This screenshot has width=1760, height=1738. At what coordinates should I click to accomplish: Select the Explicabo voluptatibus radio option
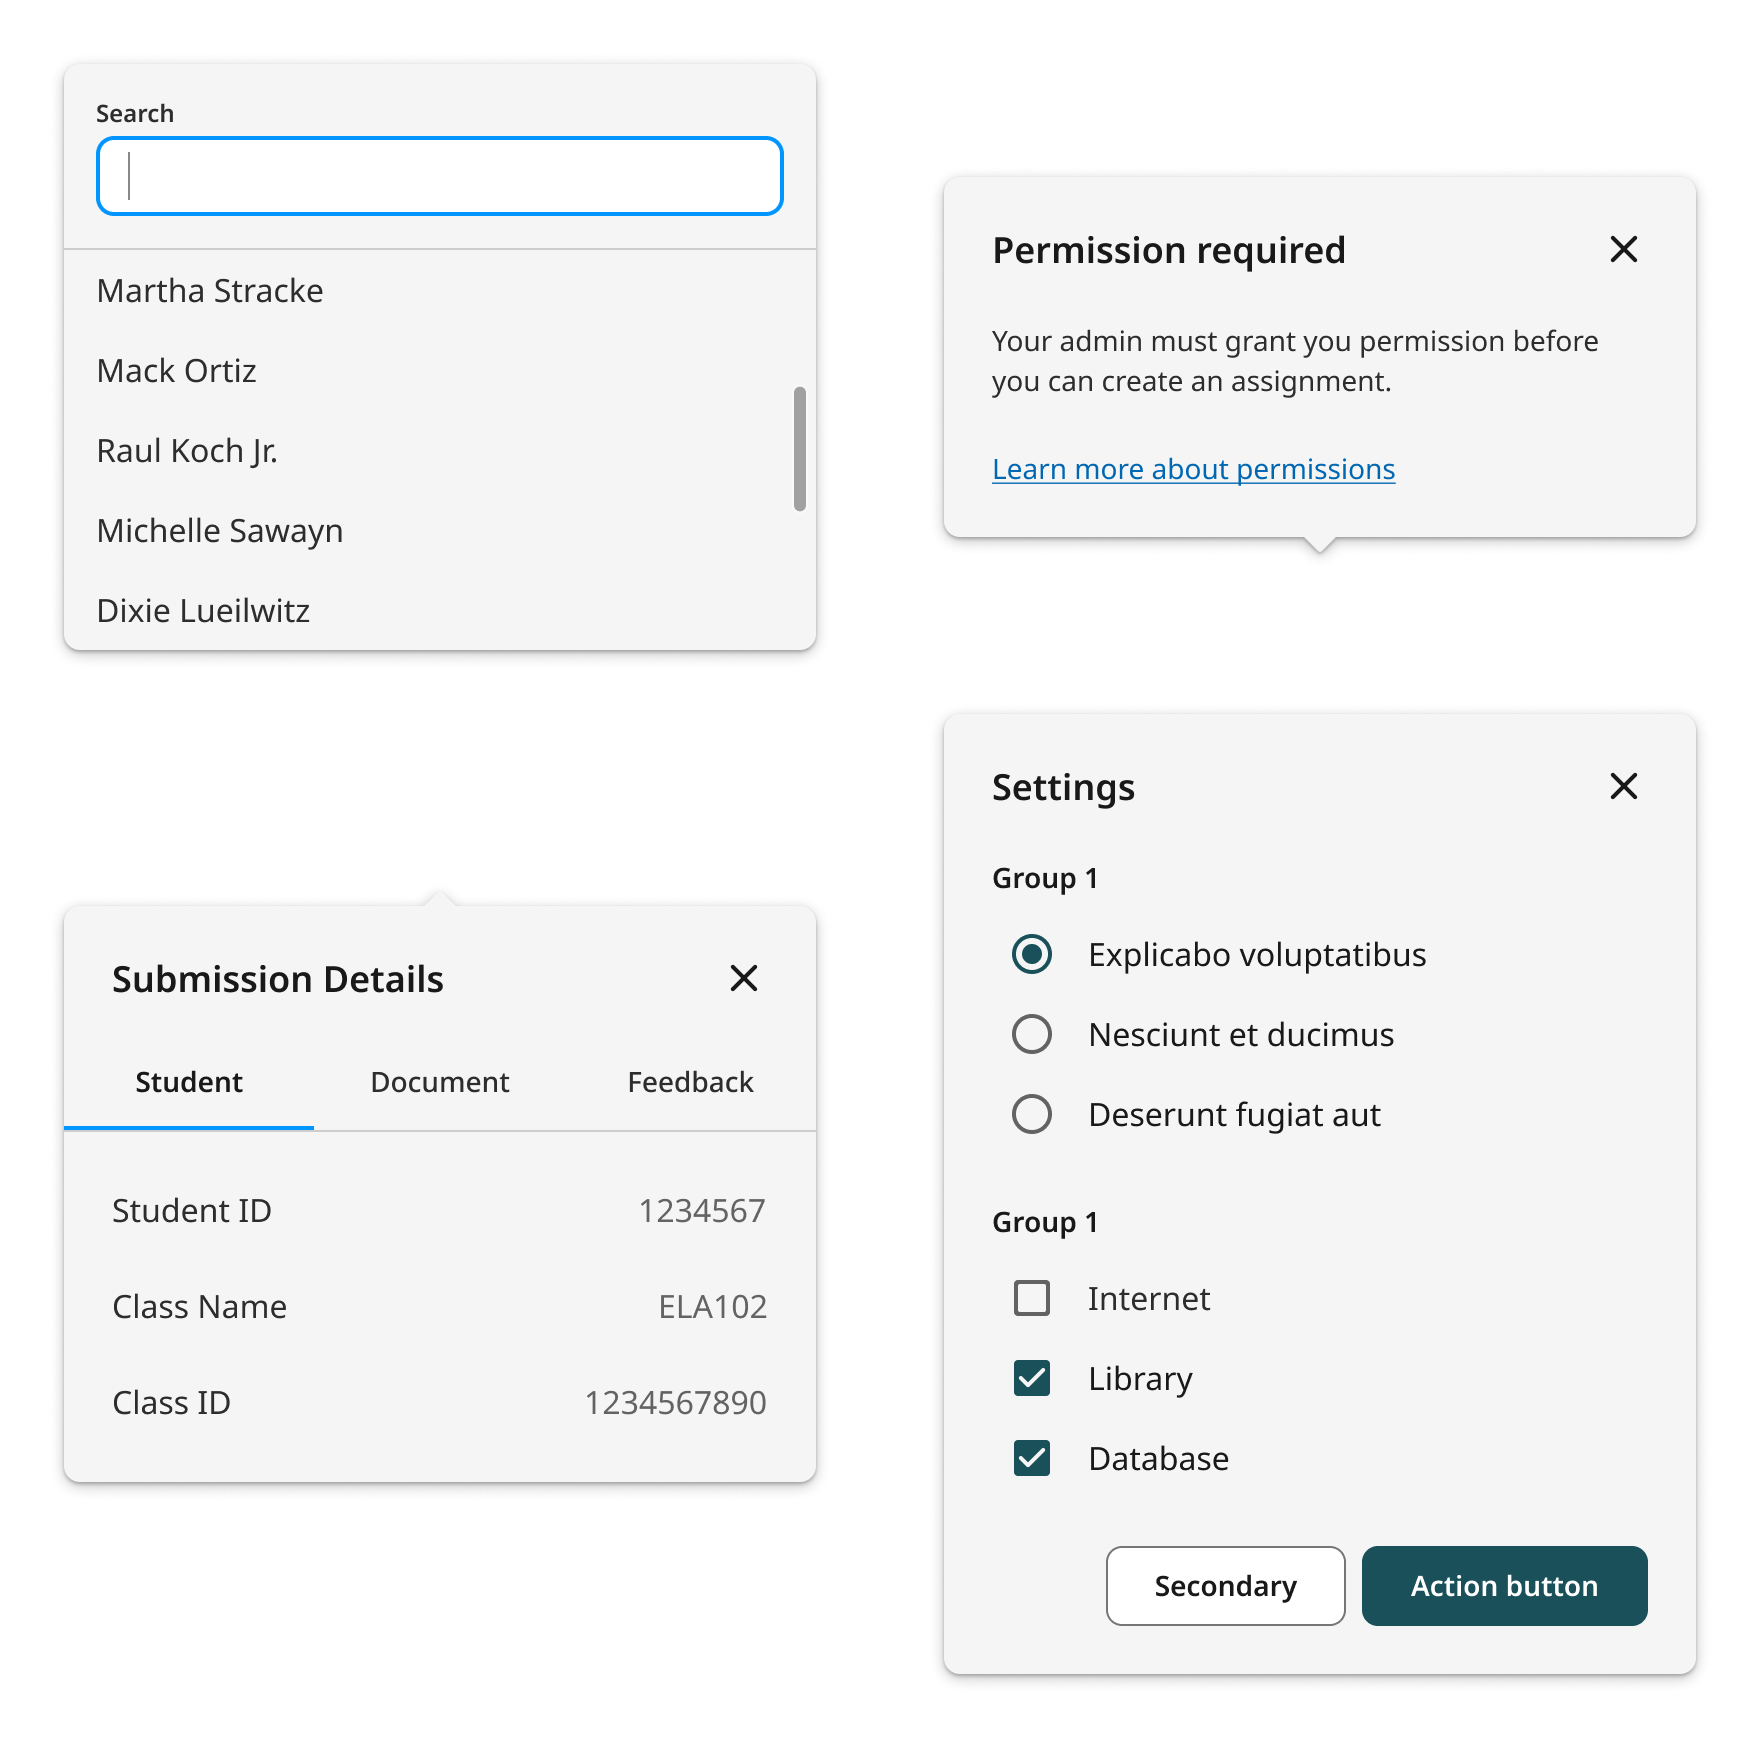pos(1031,954)
